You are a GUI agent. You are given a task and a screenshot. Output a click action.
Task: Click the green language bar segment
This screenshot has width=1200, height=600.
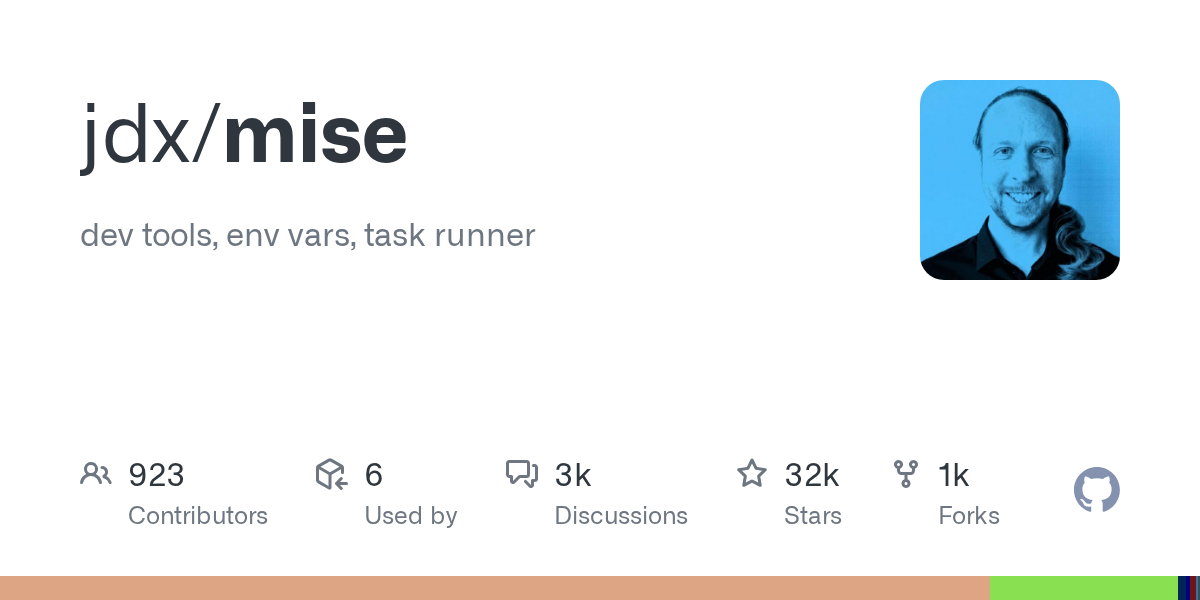coord(1084,588)
